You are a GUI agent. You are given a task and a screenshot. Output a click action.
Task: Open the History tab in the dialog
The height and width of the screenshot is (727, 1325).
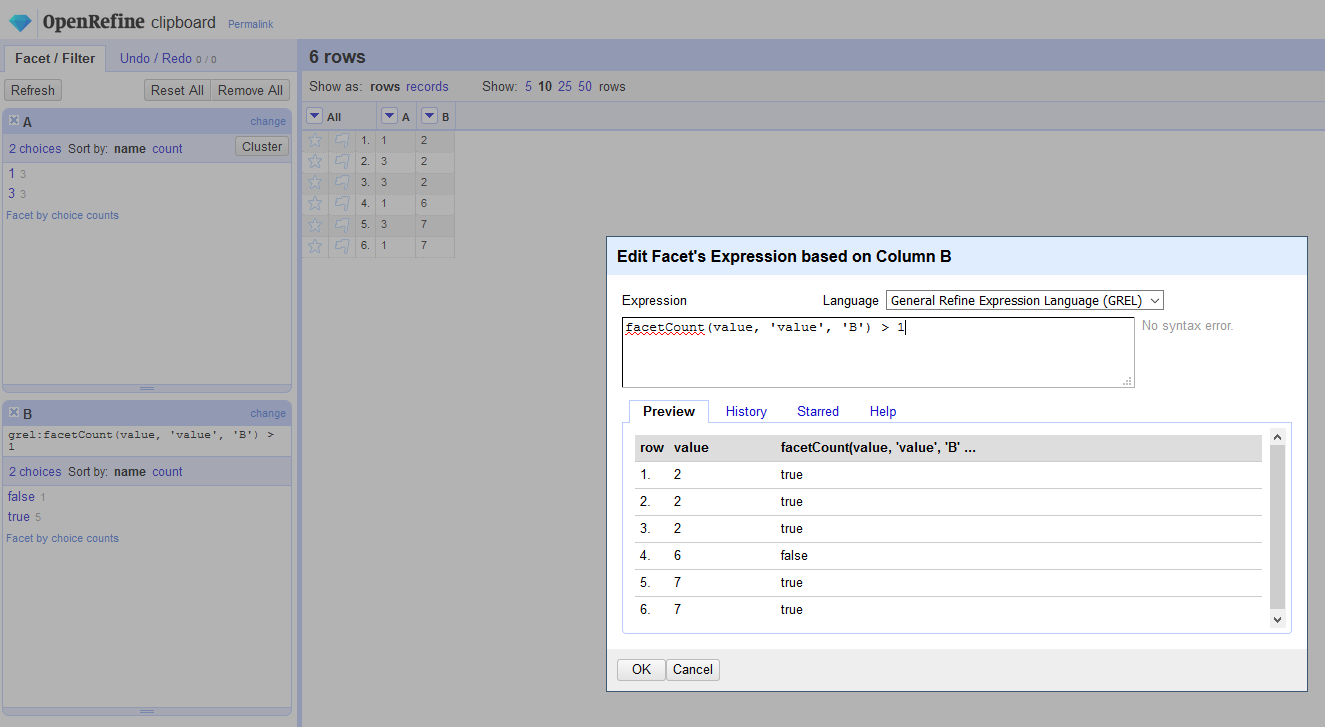[x=746, y=411]
